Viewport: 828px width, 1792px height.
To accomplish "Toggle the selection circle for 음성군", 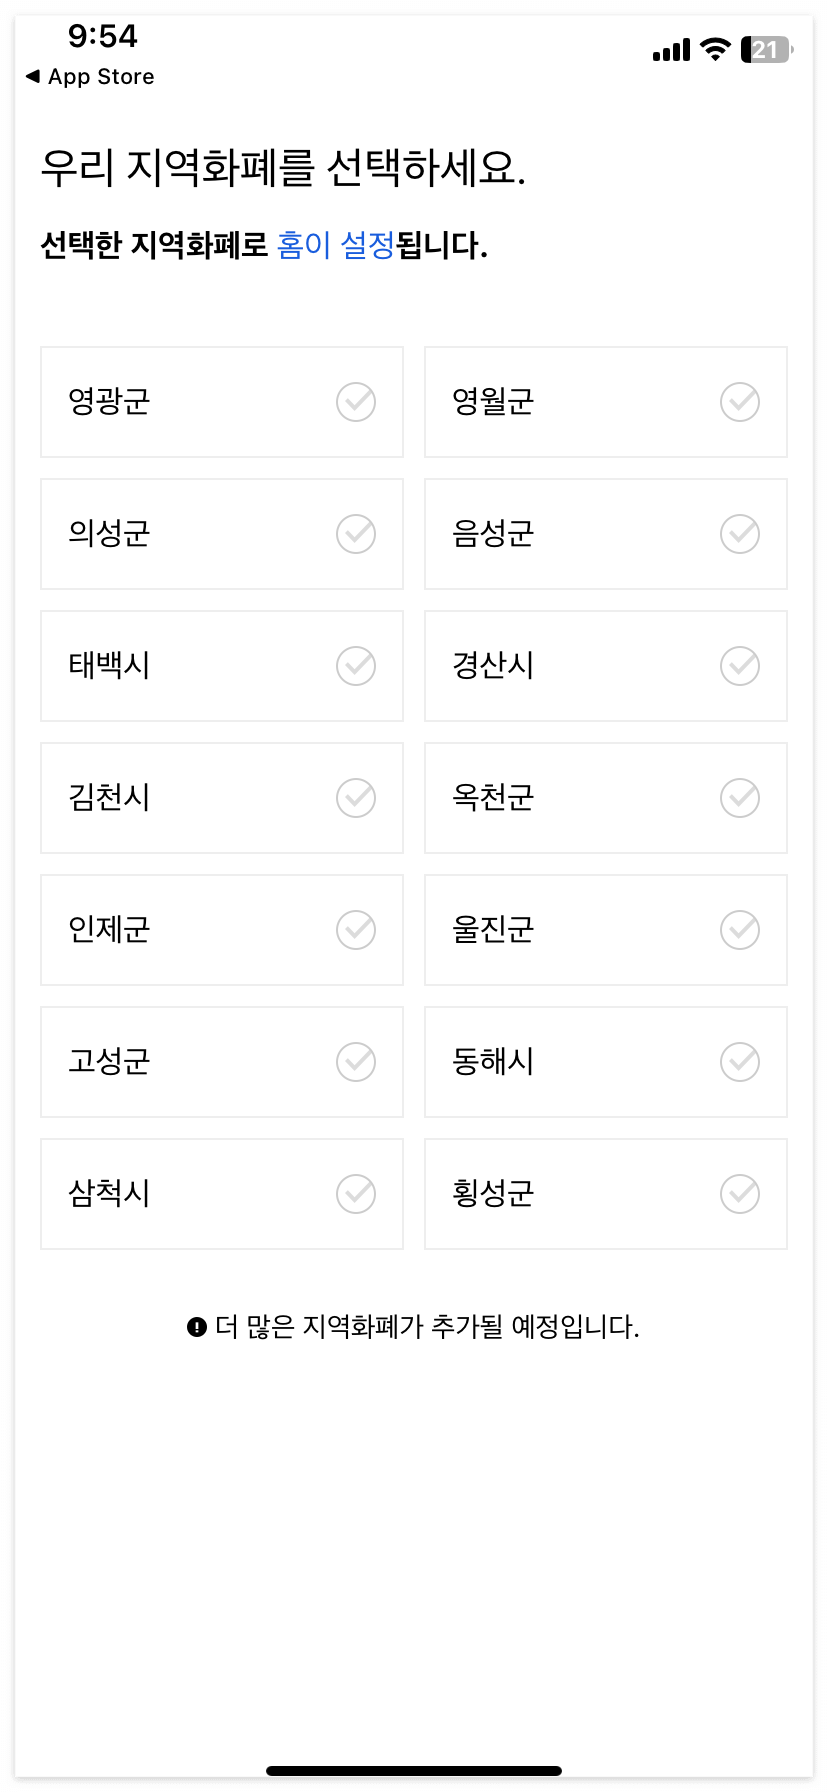I will click(x=739, y=534).
